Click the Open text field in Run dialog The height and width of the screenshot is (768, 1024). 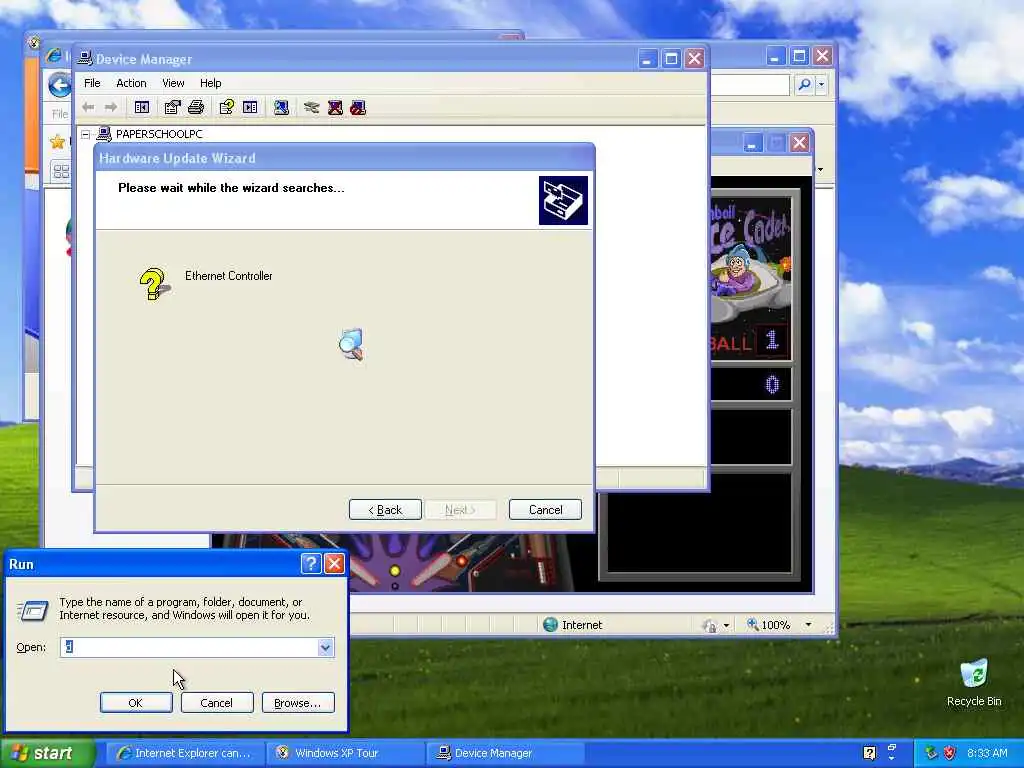click(x=189, y=647)
